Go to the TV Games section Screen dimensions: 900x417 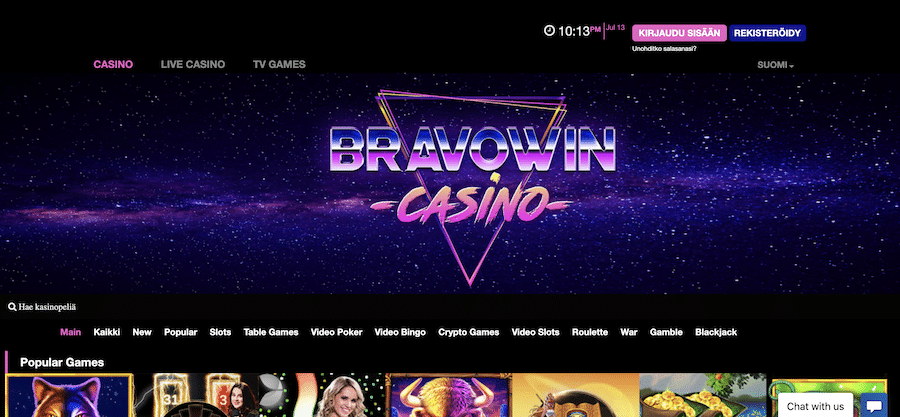[279, 64]
